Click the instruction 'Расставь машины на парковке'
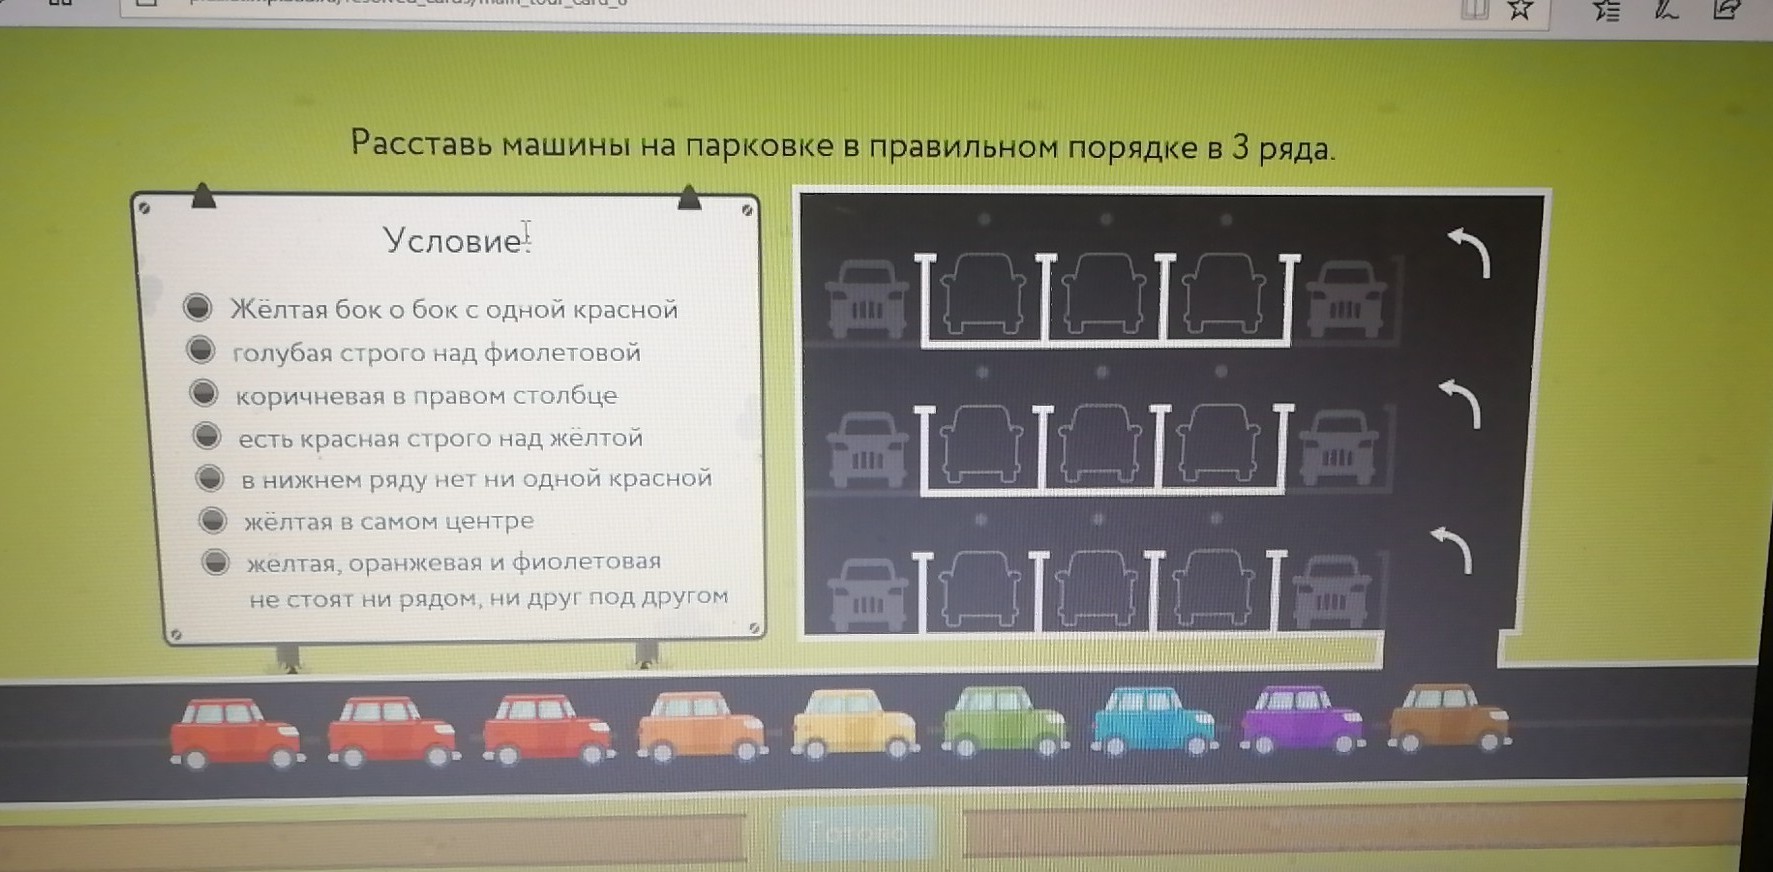The height and width of the screenshot is (872, 1773). (x=592, y=145)
